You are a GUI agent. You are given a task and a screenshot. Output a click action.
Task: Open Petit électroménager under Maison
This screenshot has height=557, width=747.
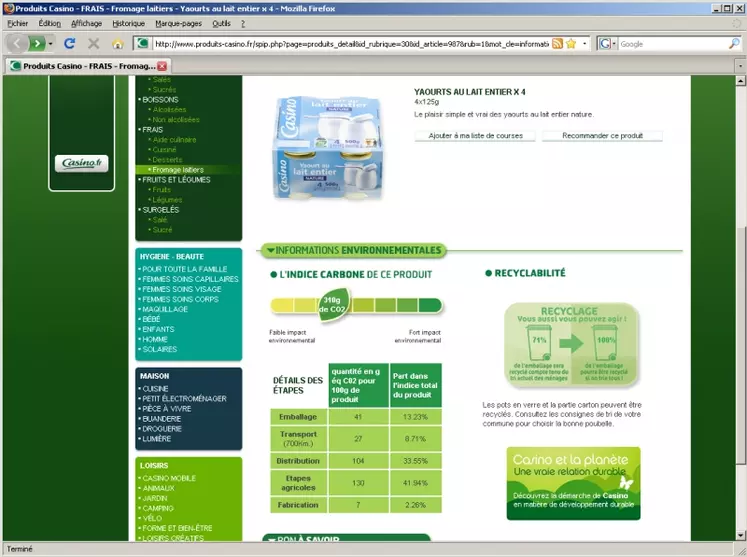(184, 399)
